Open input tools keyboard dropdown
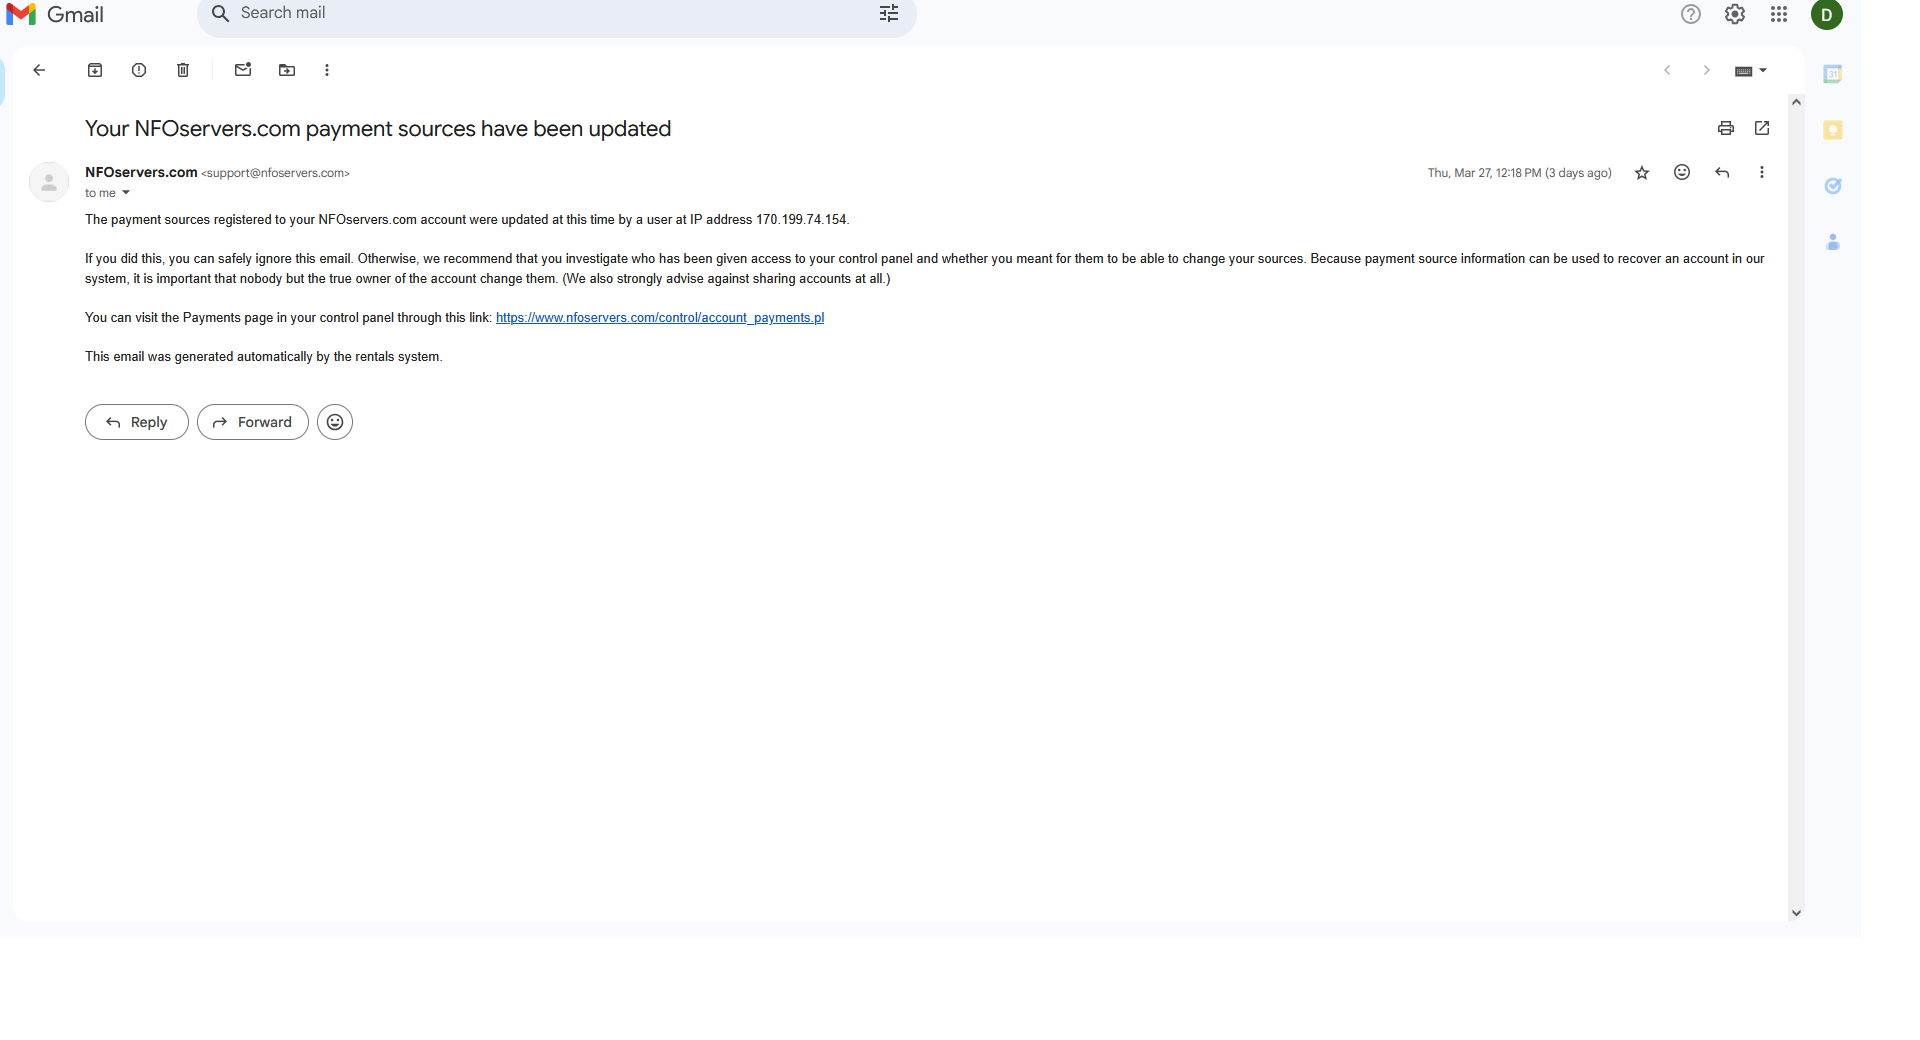Viewport: 1920px width, 1040px height. (1751, 71)
